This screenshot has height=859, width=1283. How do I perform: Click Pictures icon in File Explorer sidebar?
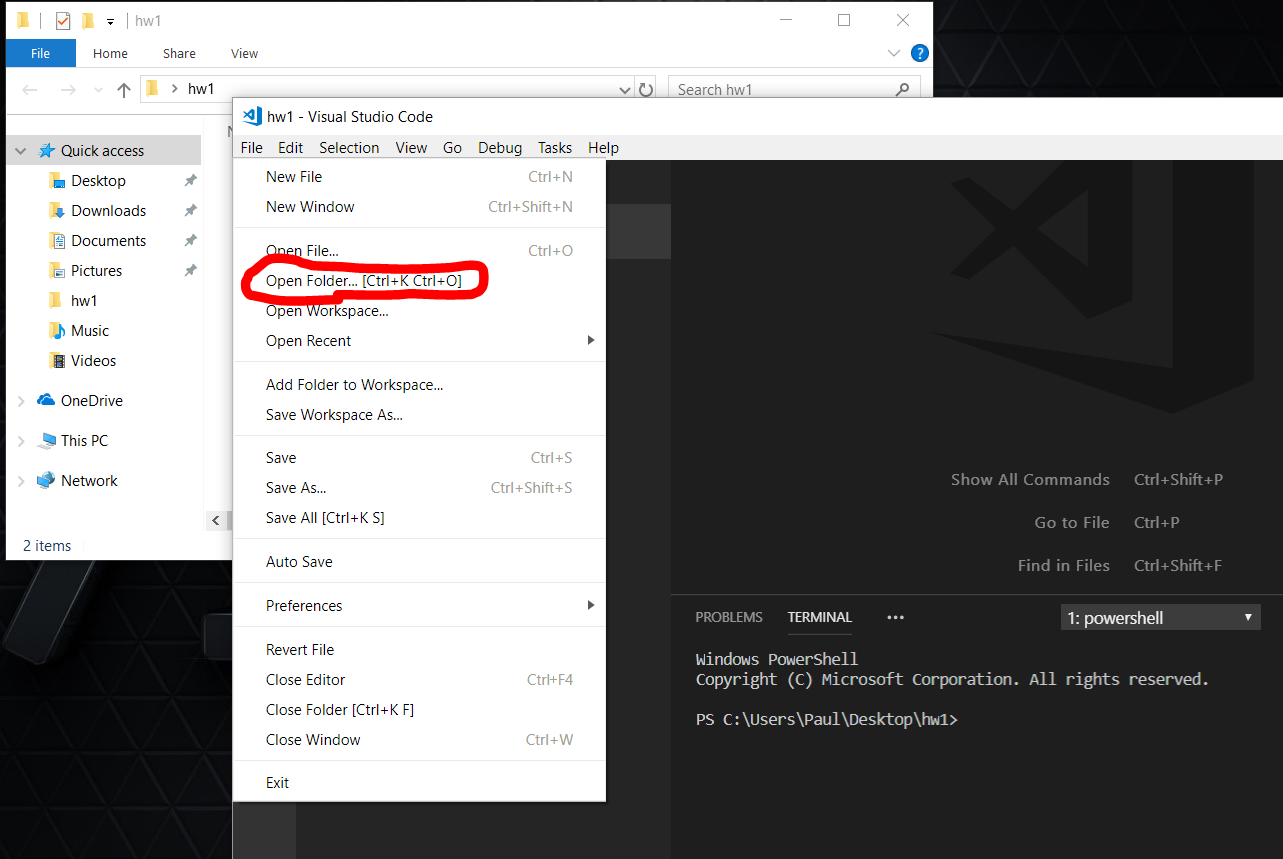pyautogui.click(x=56, y=271)
